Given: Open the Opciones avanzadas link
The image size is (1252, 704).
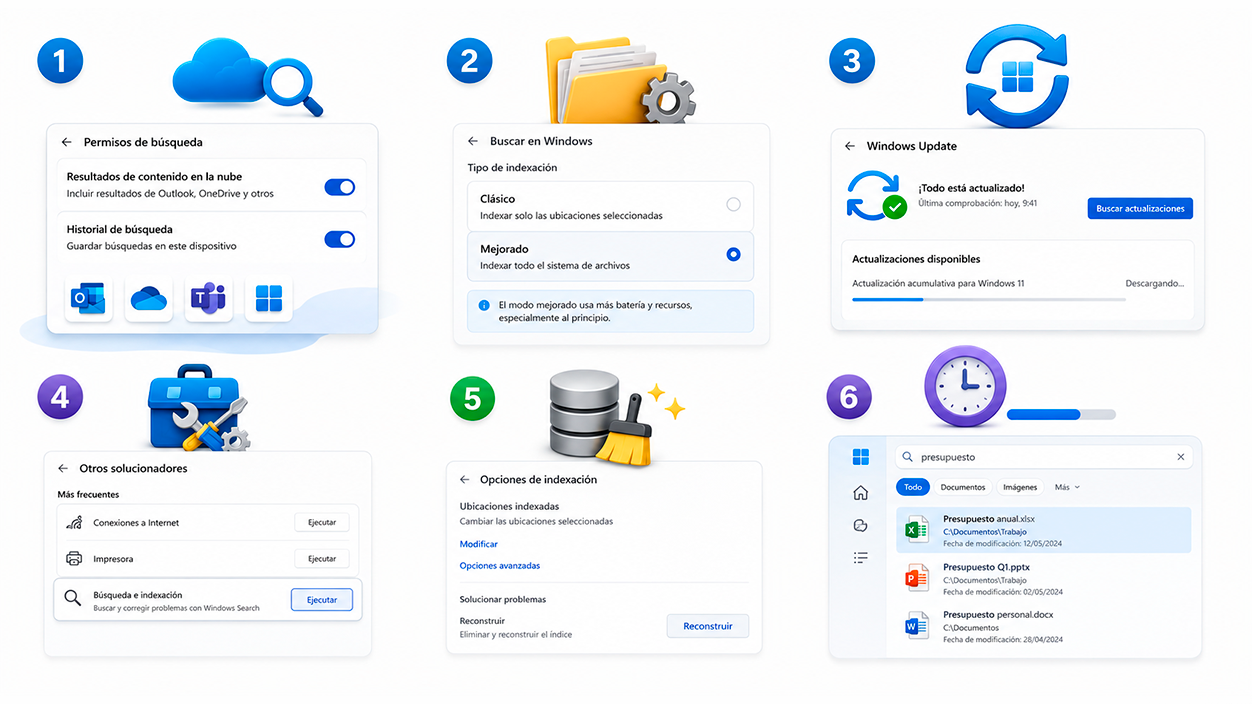Looking at the screenshot, I should point(500,566).
